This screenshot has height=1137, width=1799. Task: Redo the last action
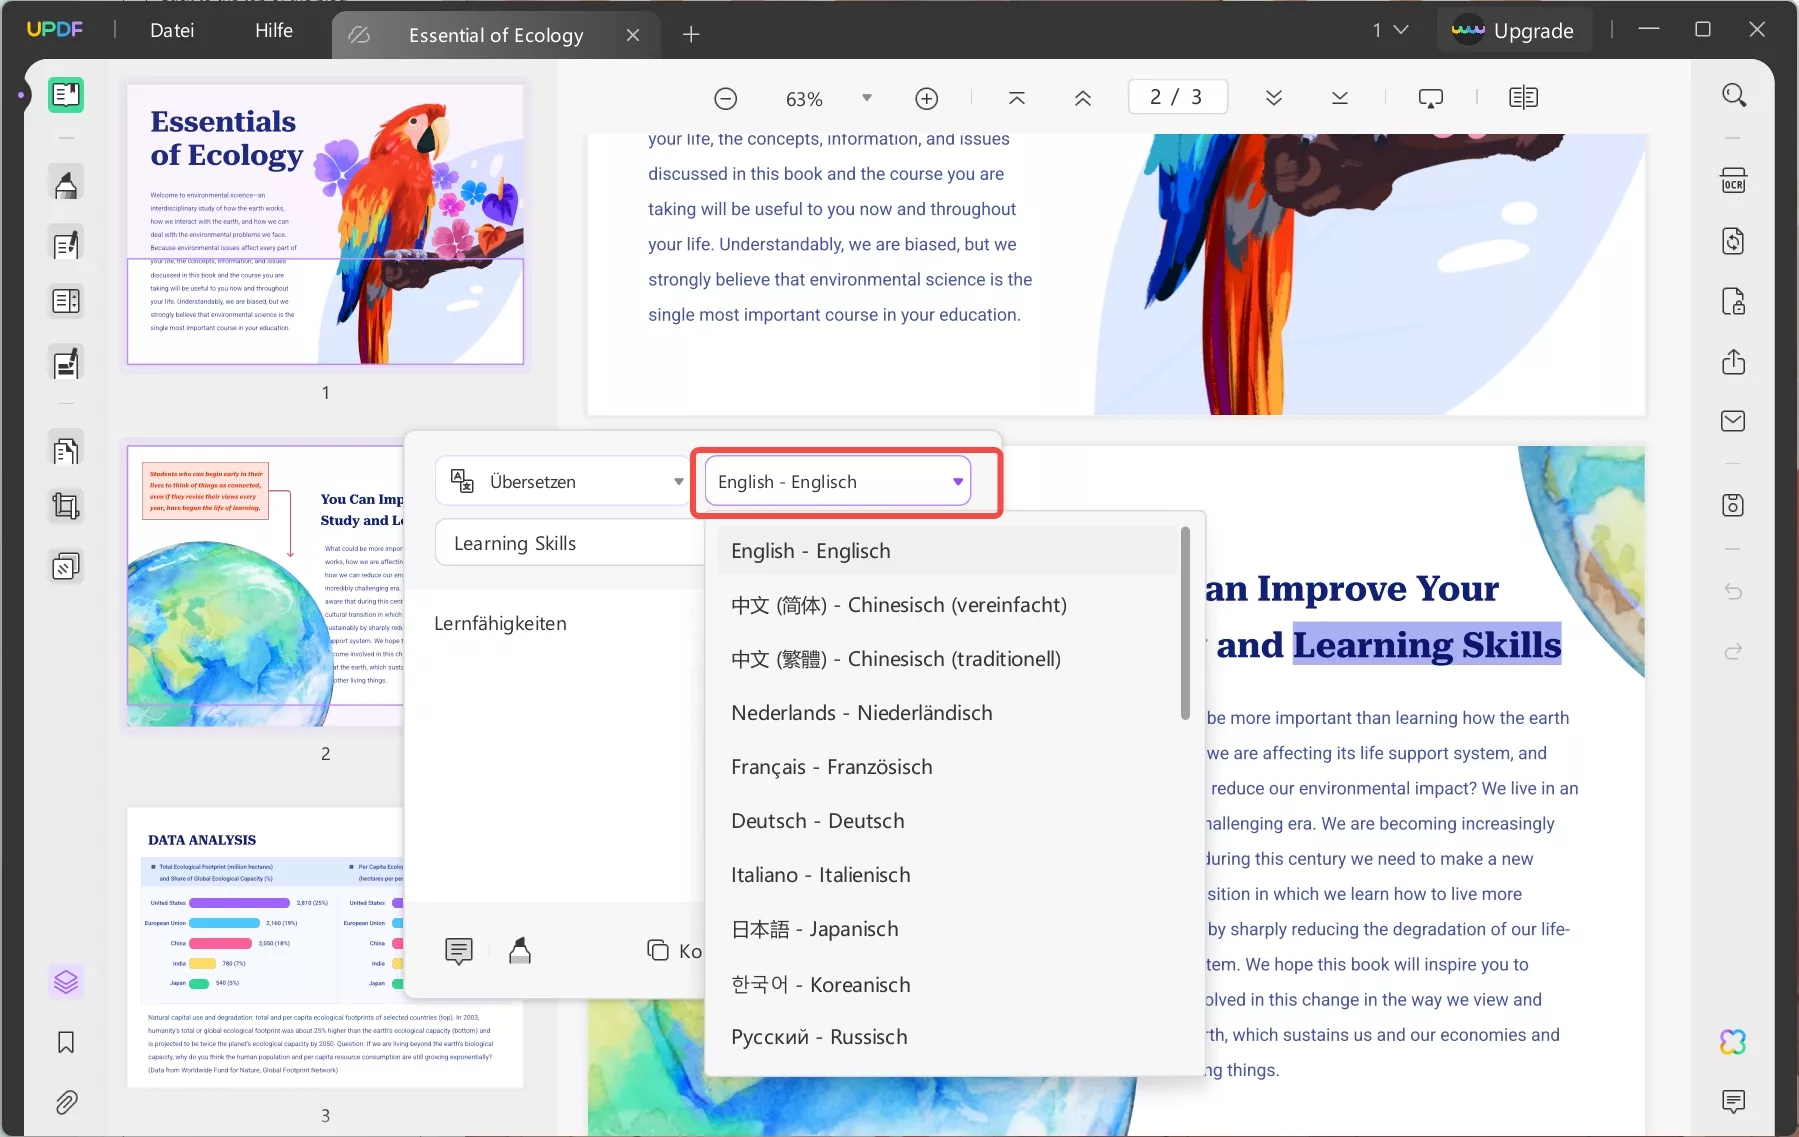[x=1734, y=652]
